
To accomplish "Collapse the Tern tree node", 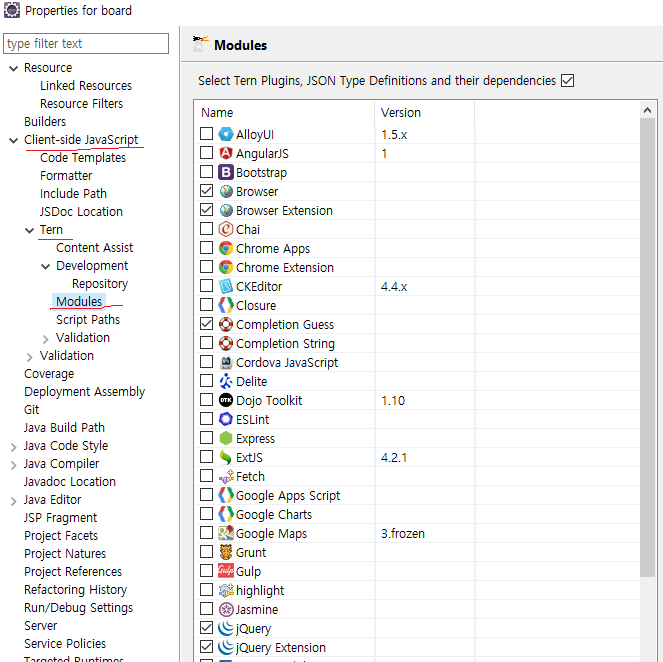I will click(x=30, y=230).
